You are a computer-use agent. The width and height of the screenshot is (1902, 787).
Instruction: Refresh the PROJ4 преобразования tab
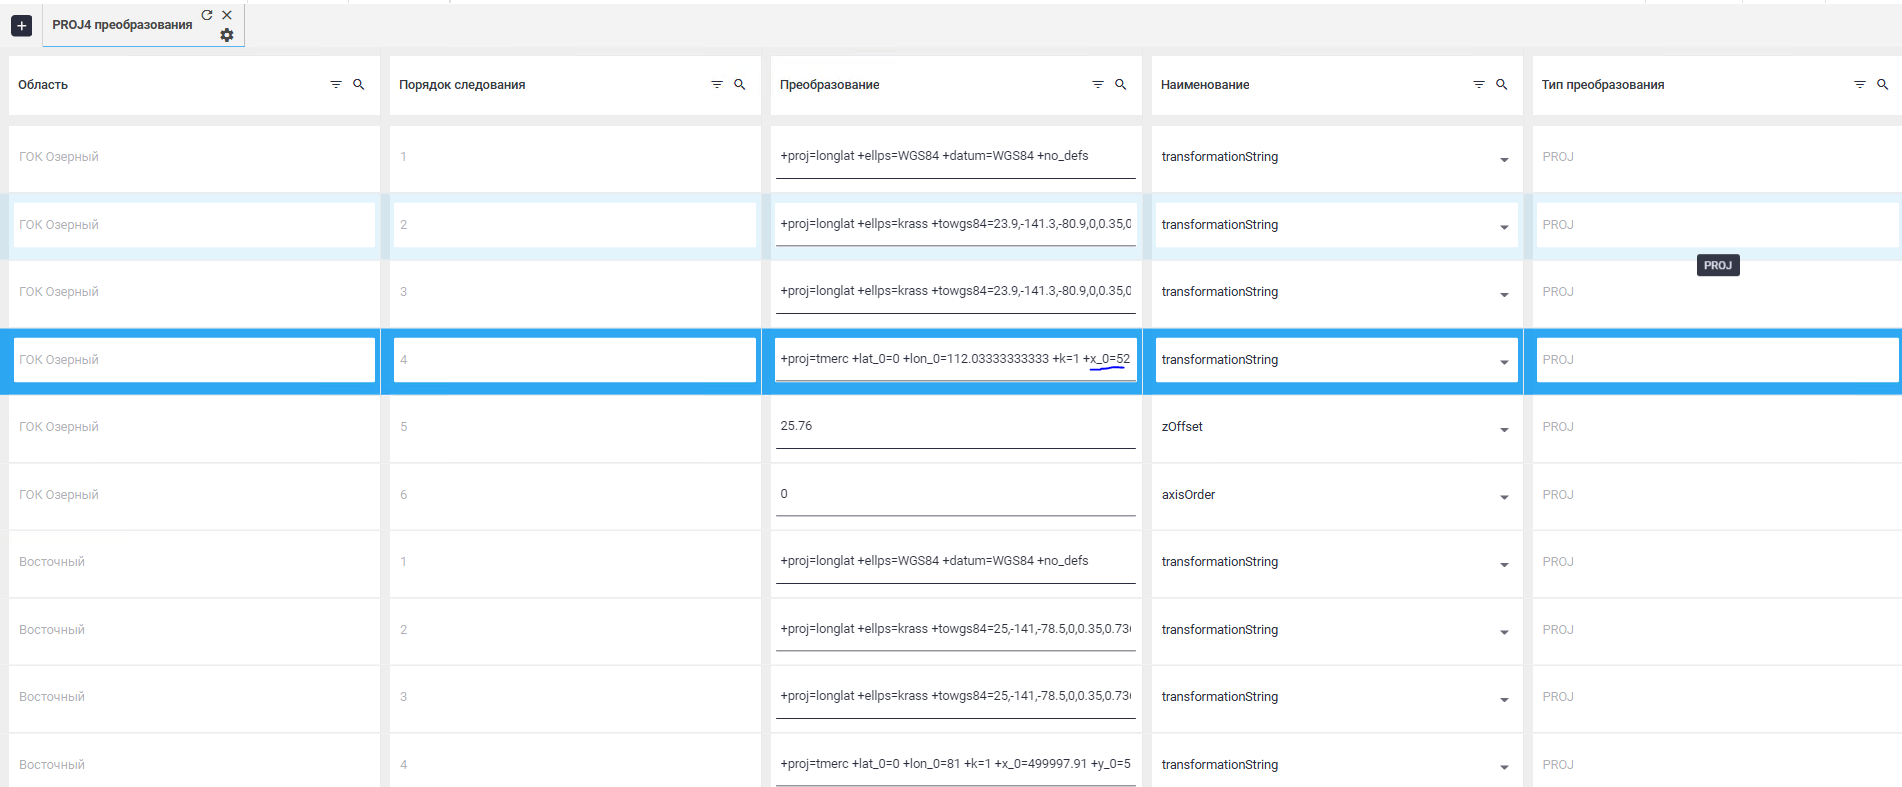(207, 15)
